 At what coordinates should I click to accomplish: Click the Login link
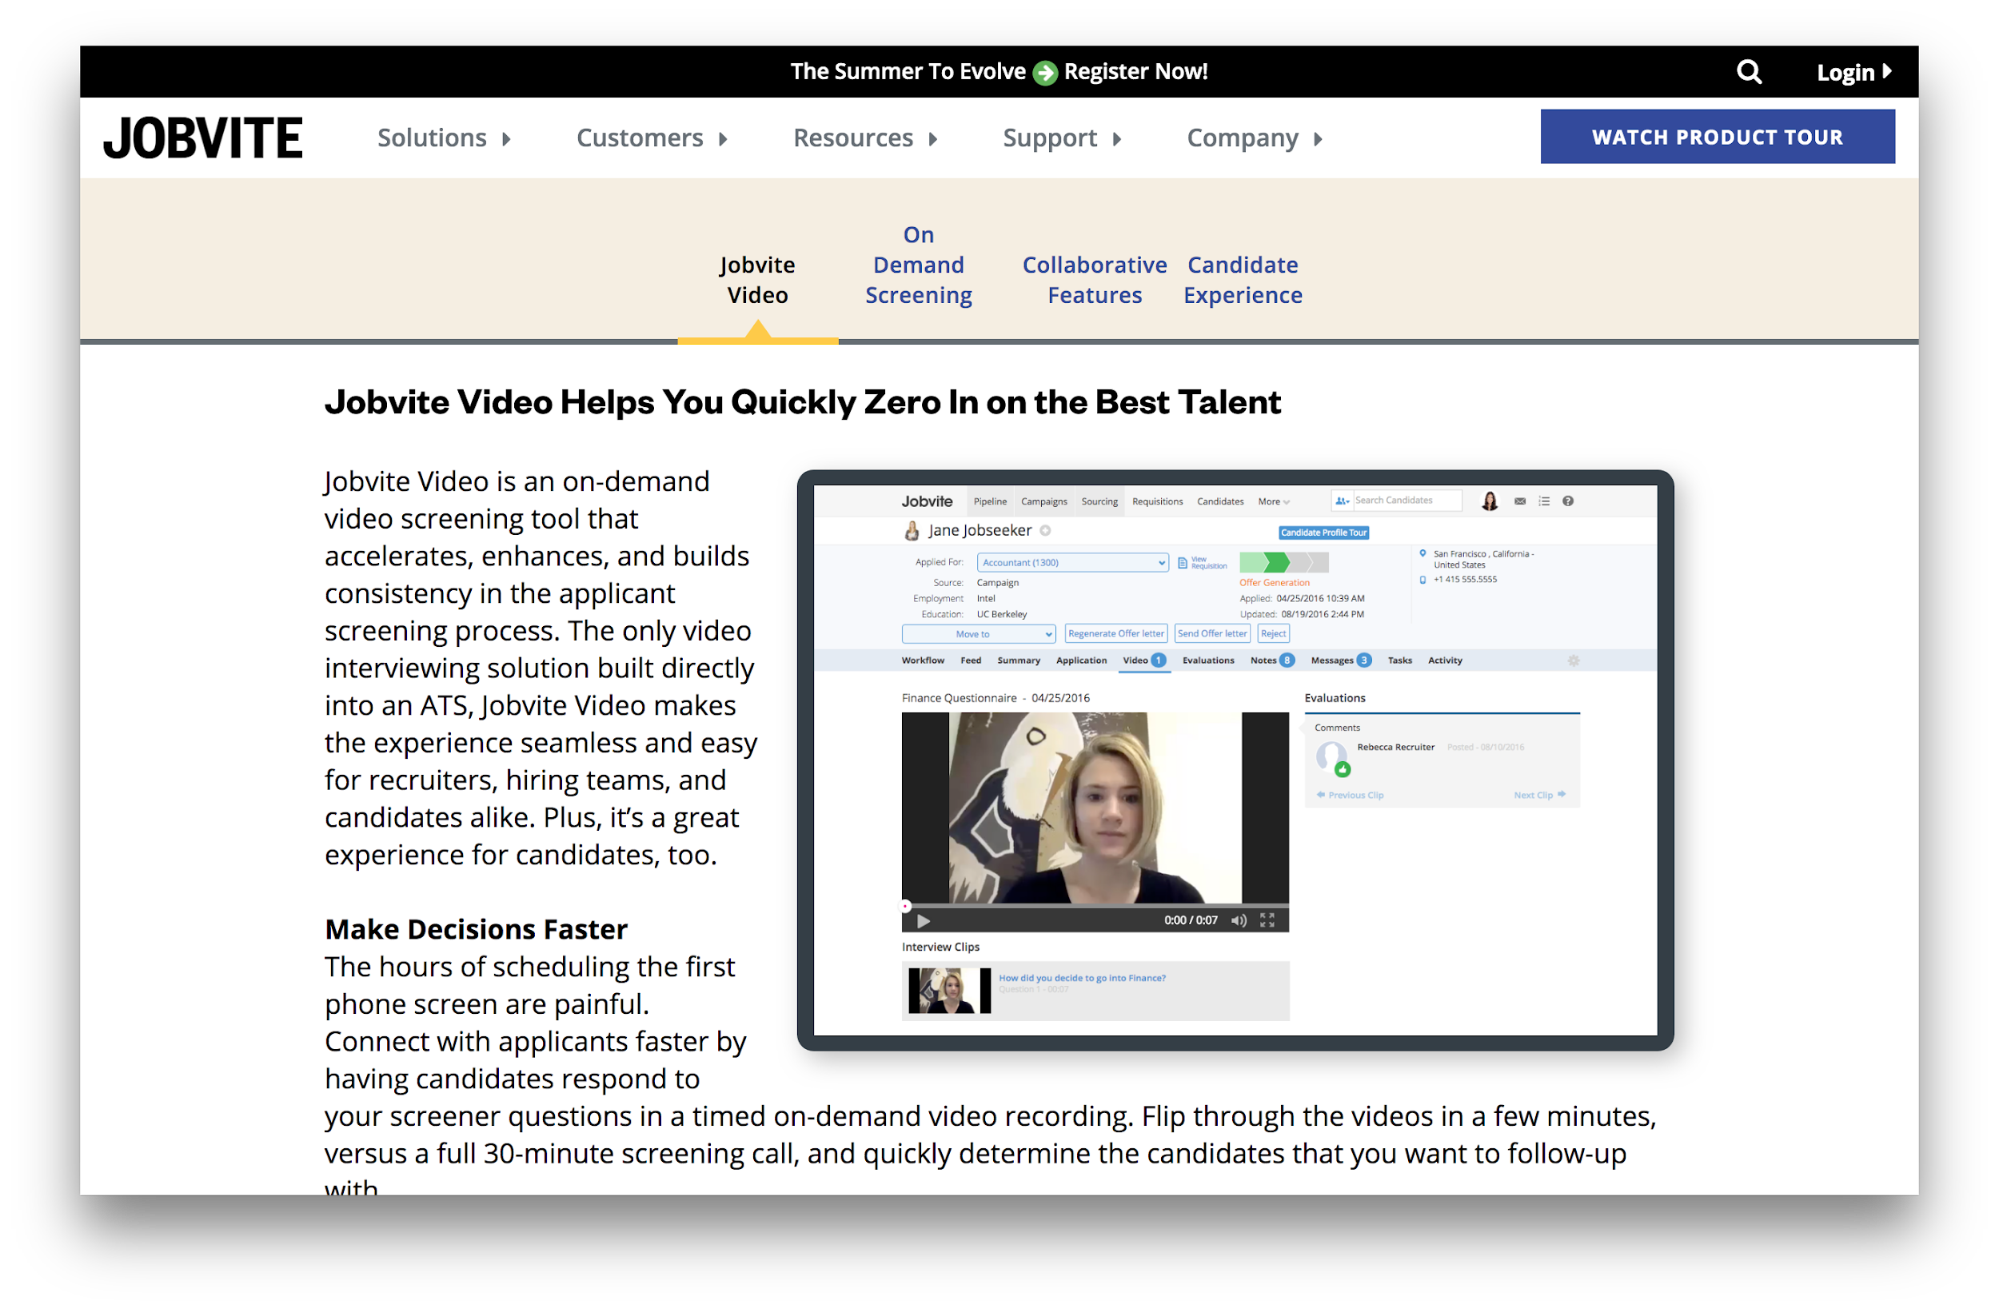coord(1854,72)
